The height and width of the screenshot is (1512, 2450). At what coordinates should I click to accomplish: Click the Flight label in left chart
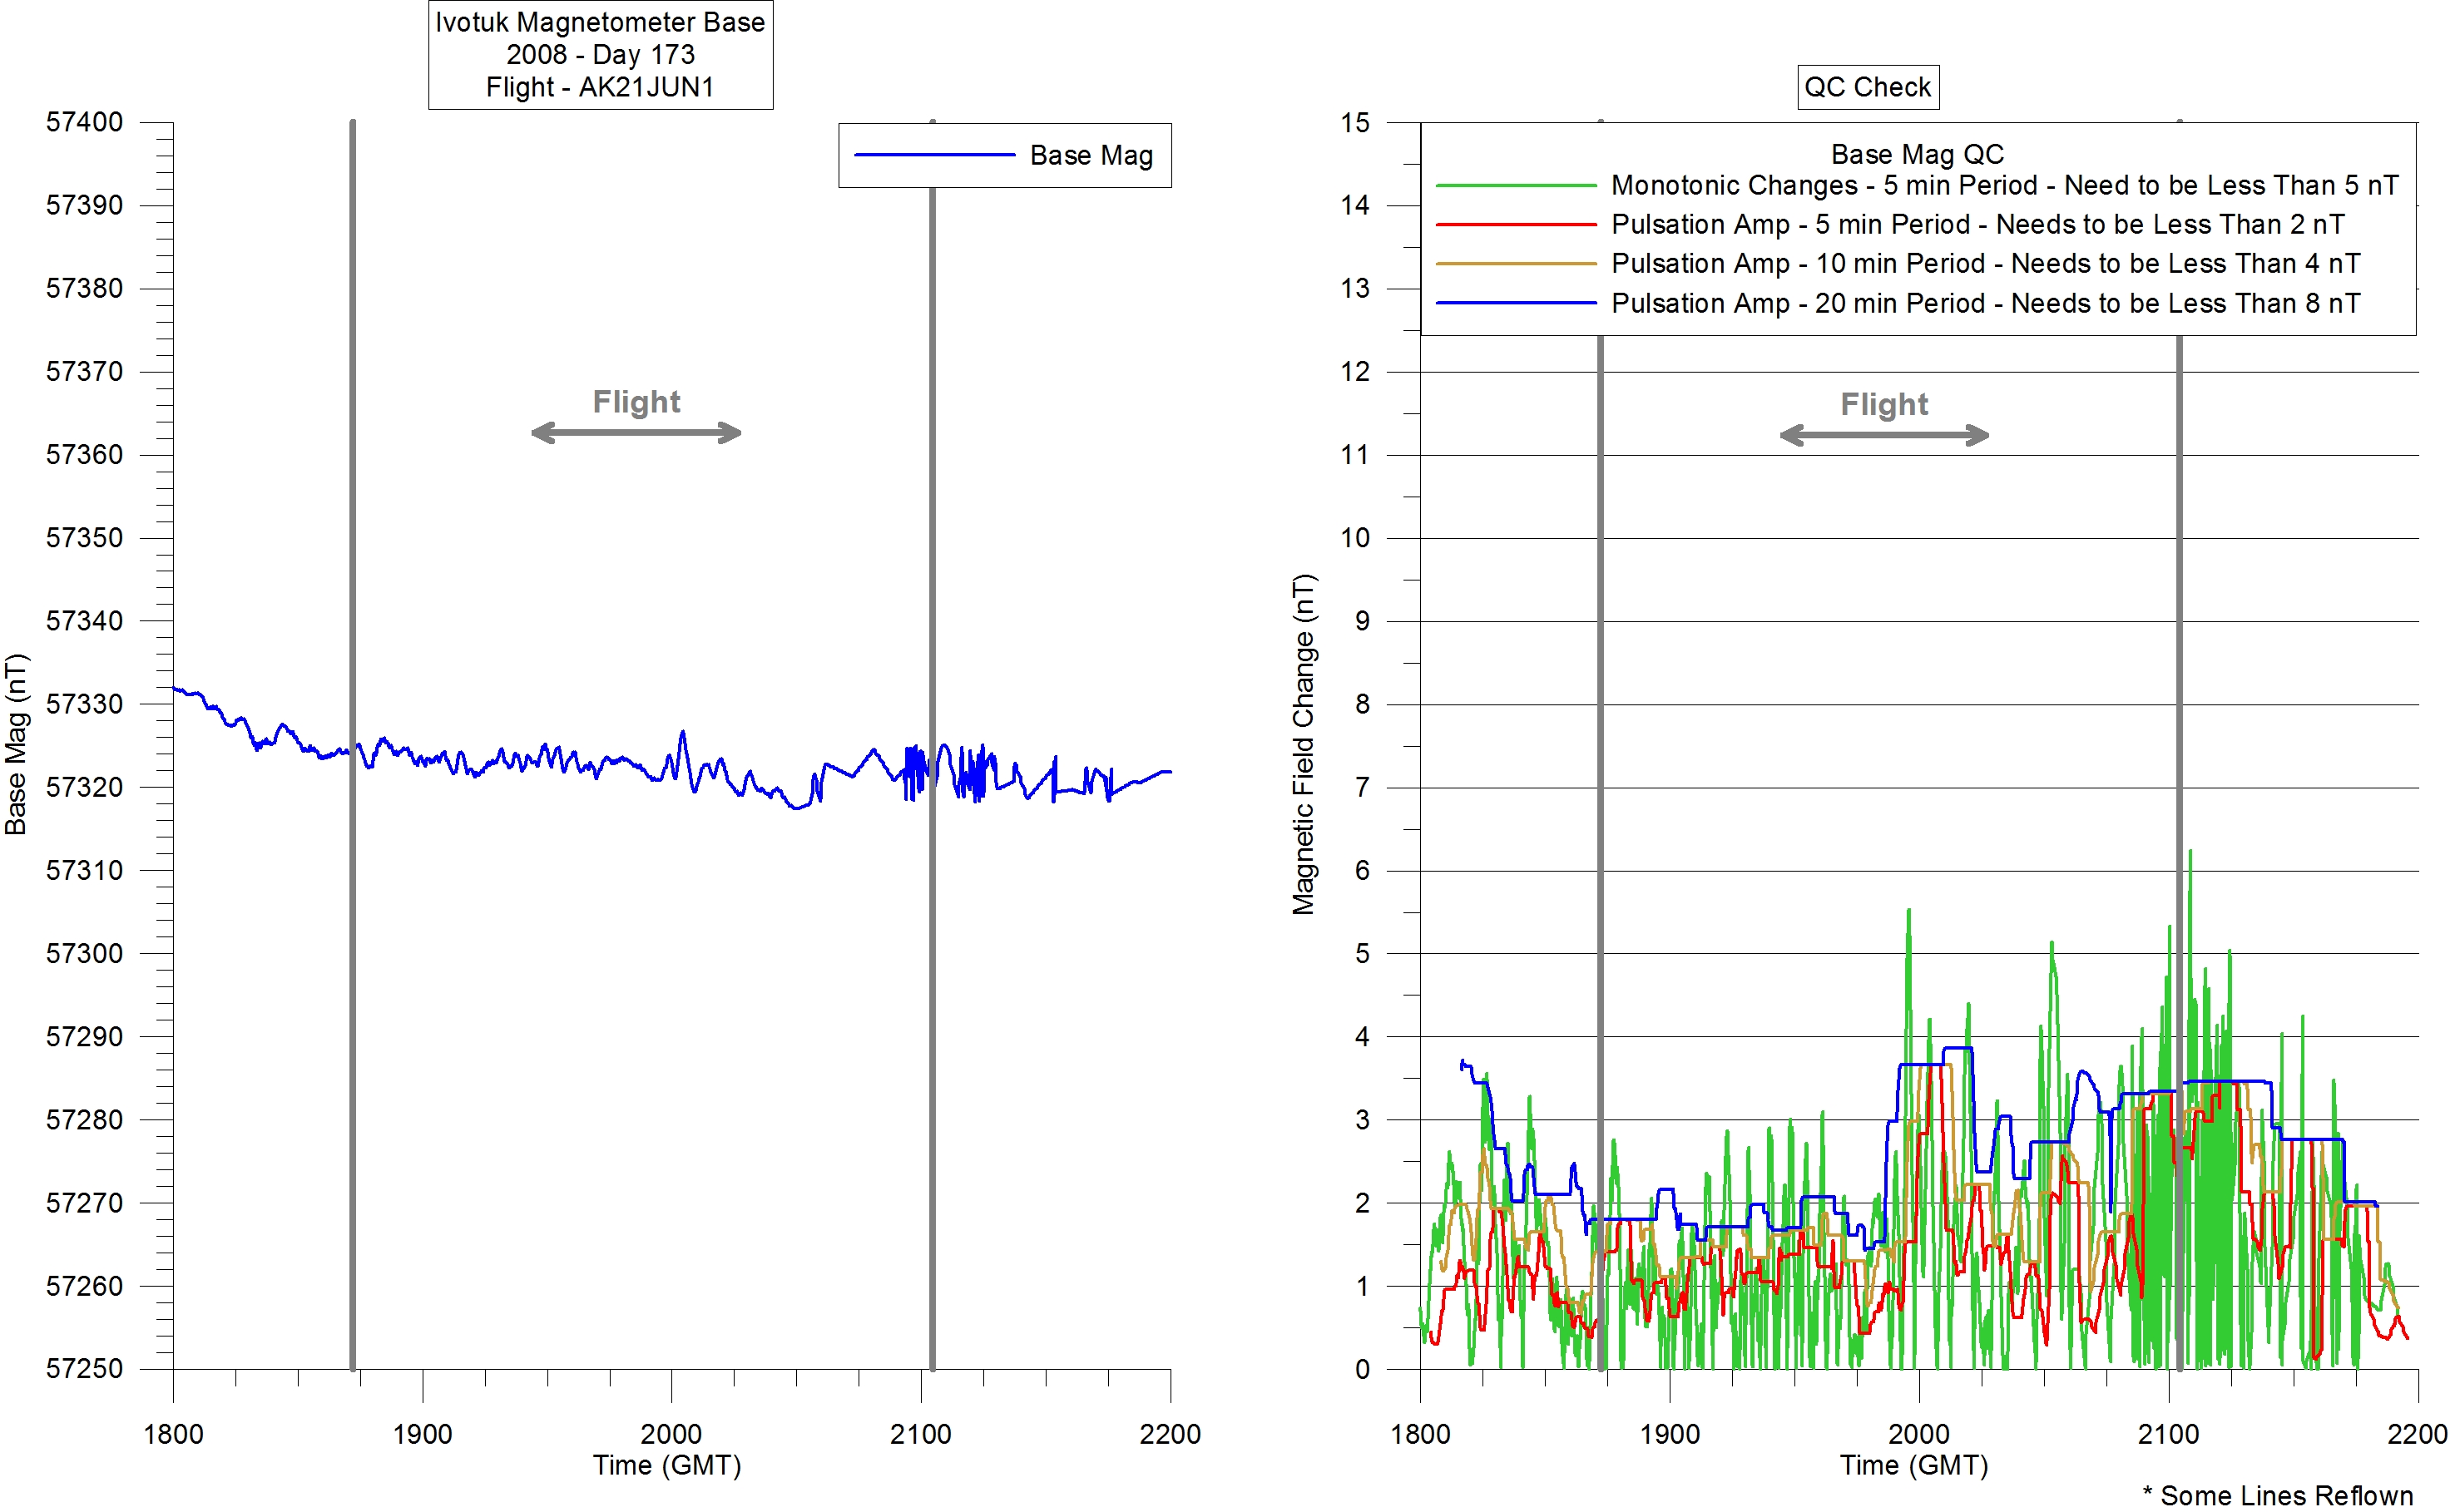(x=636, y=402)
